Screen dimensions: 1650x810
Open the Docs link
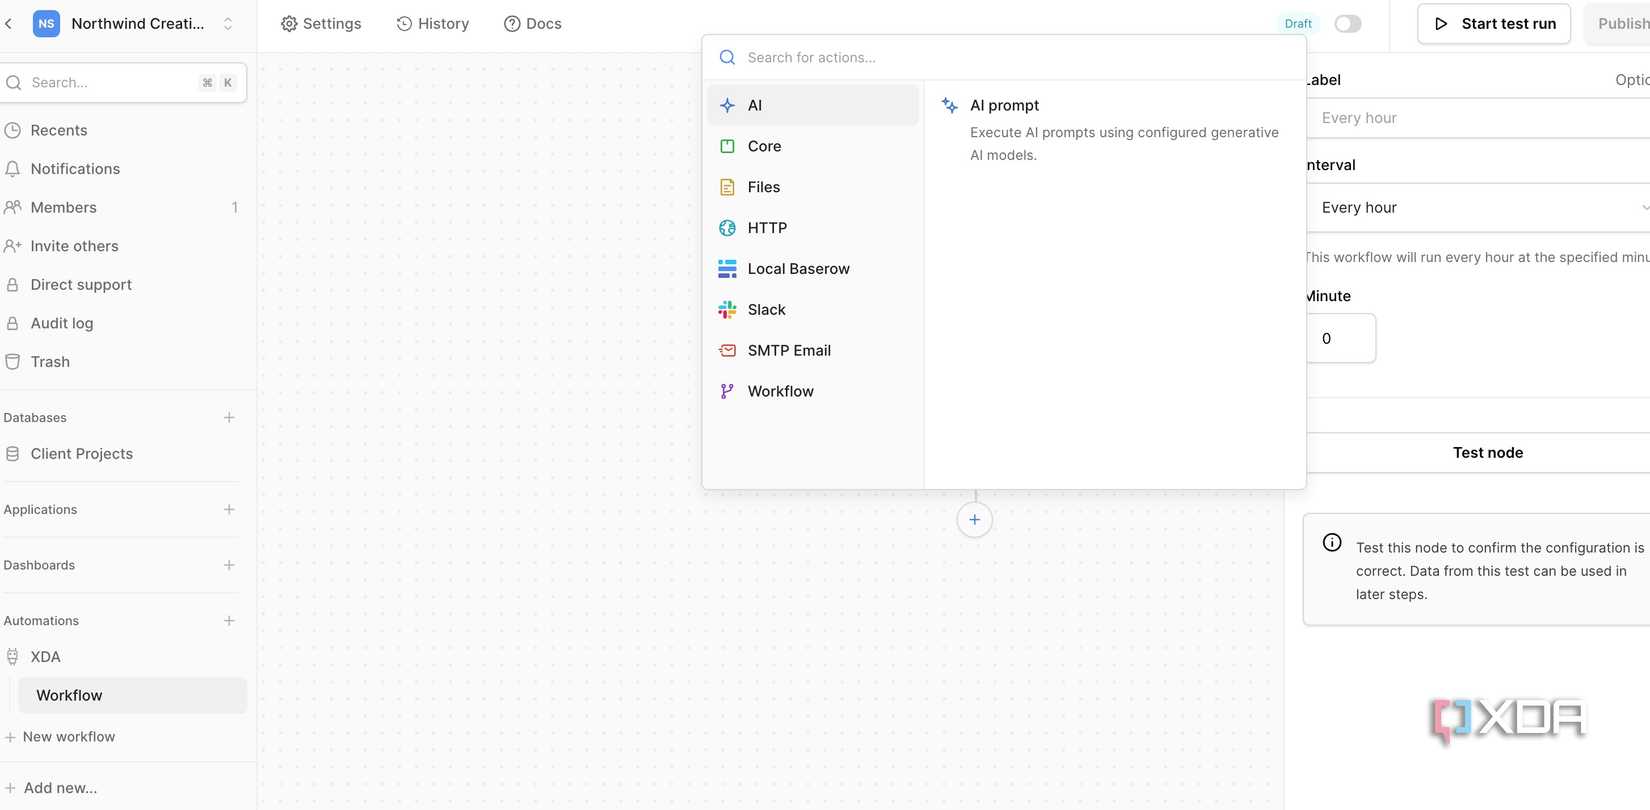coord(533,23)
